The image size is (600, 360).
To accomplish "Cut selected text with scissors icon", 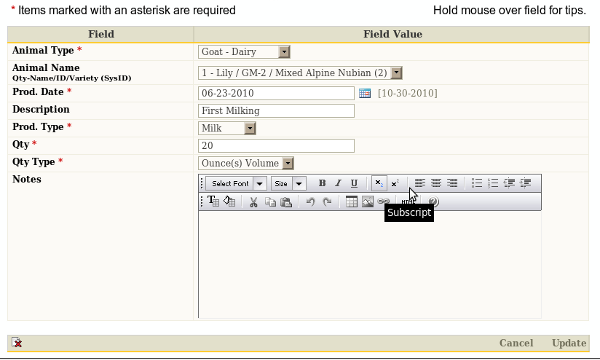I will coord(253,202).
